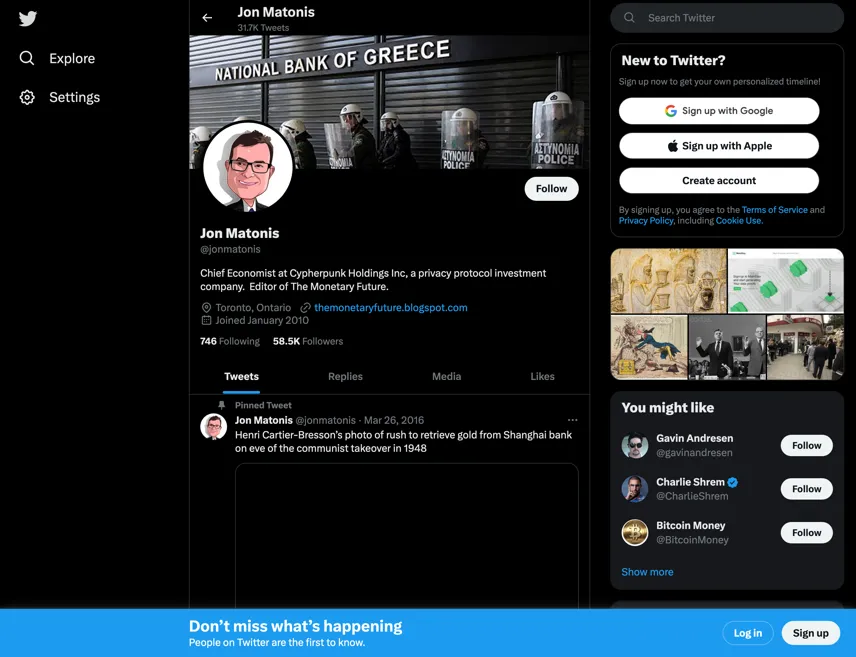The height and width of the screenshot is (657, 856).
Task: Follow Bitcoin Money
Action: (x=806, y=532)
